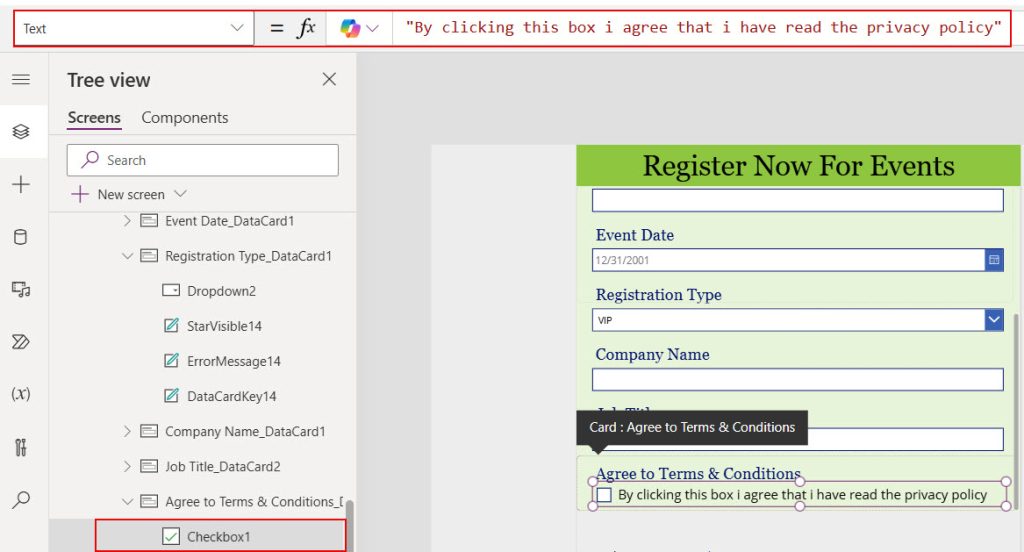Open the hamburger menu in left rail
This screenshot has height=552, width=1024.
click(x=21, y=80)
